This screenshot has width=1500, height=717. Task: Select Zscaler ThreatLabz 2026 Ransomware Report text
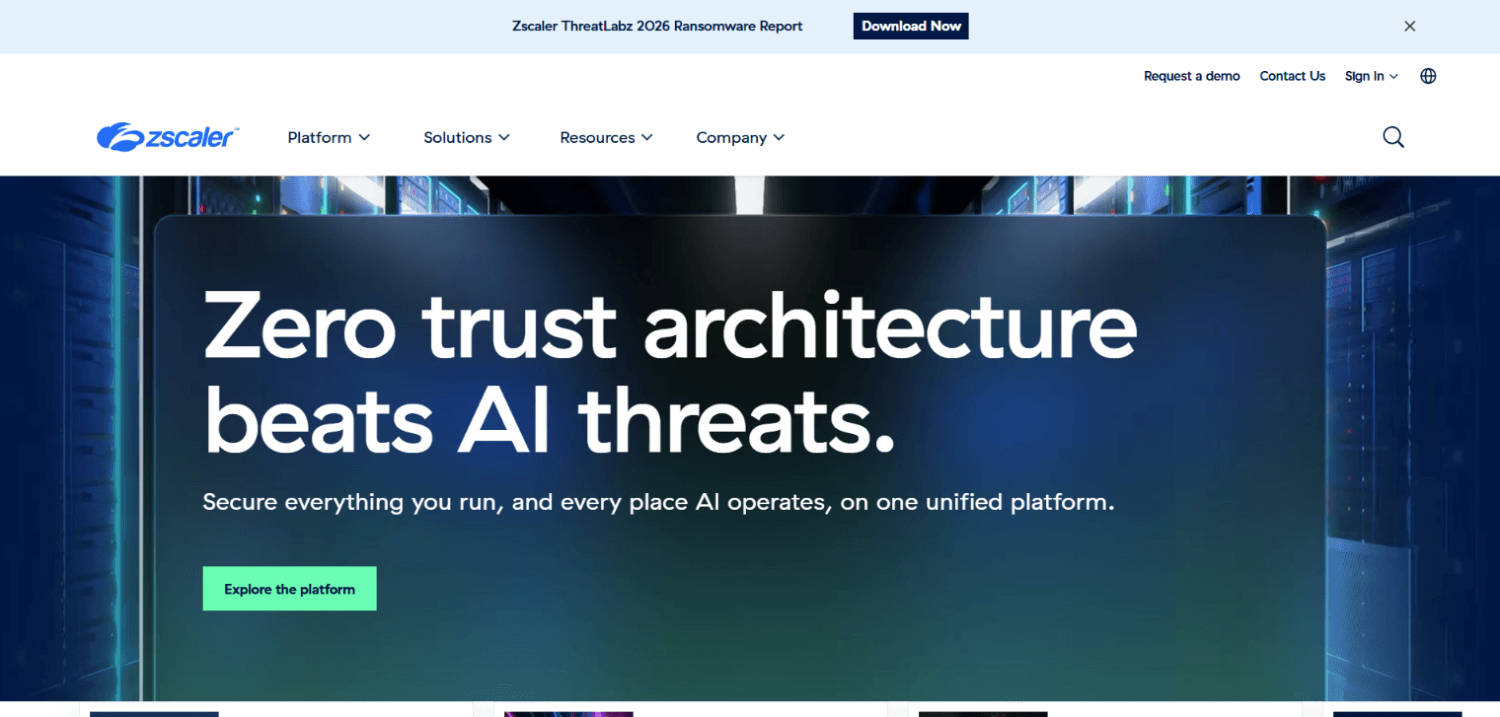tap(657, 26)
